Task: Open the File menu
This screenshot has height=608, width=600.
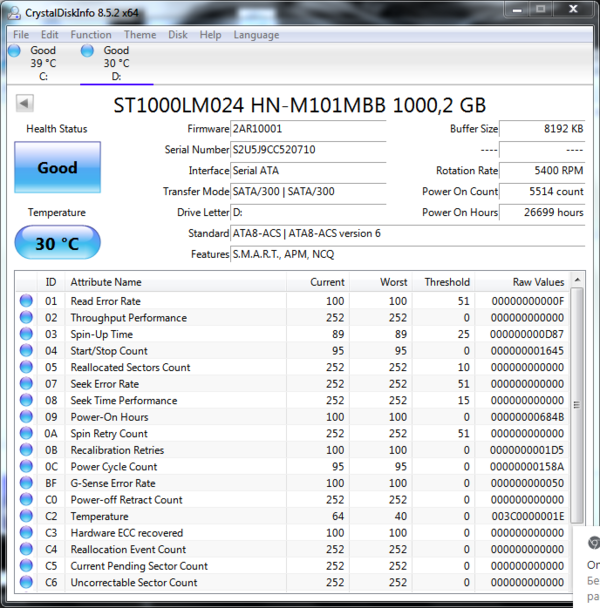Action: tap(21, 34)
